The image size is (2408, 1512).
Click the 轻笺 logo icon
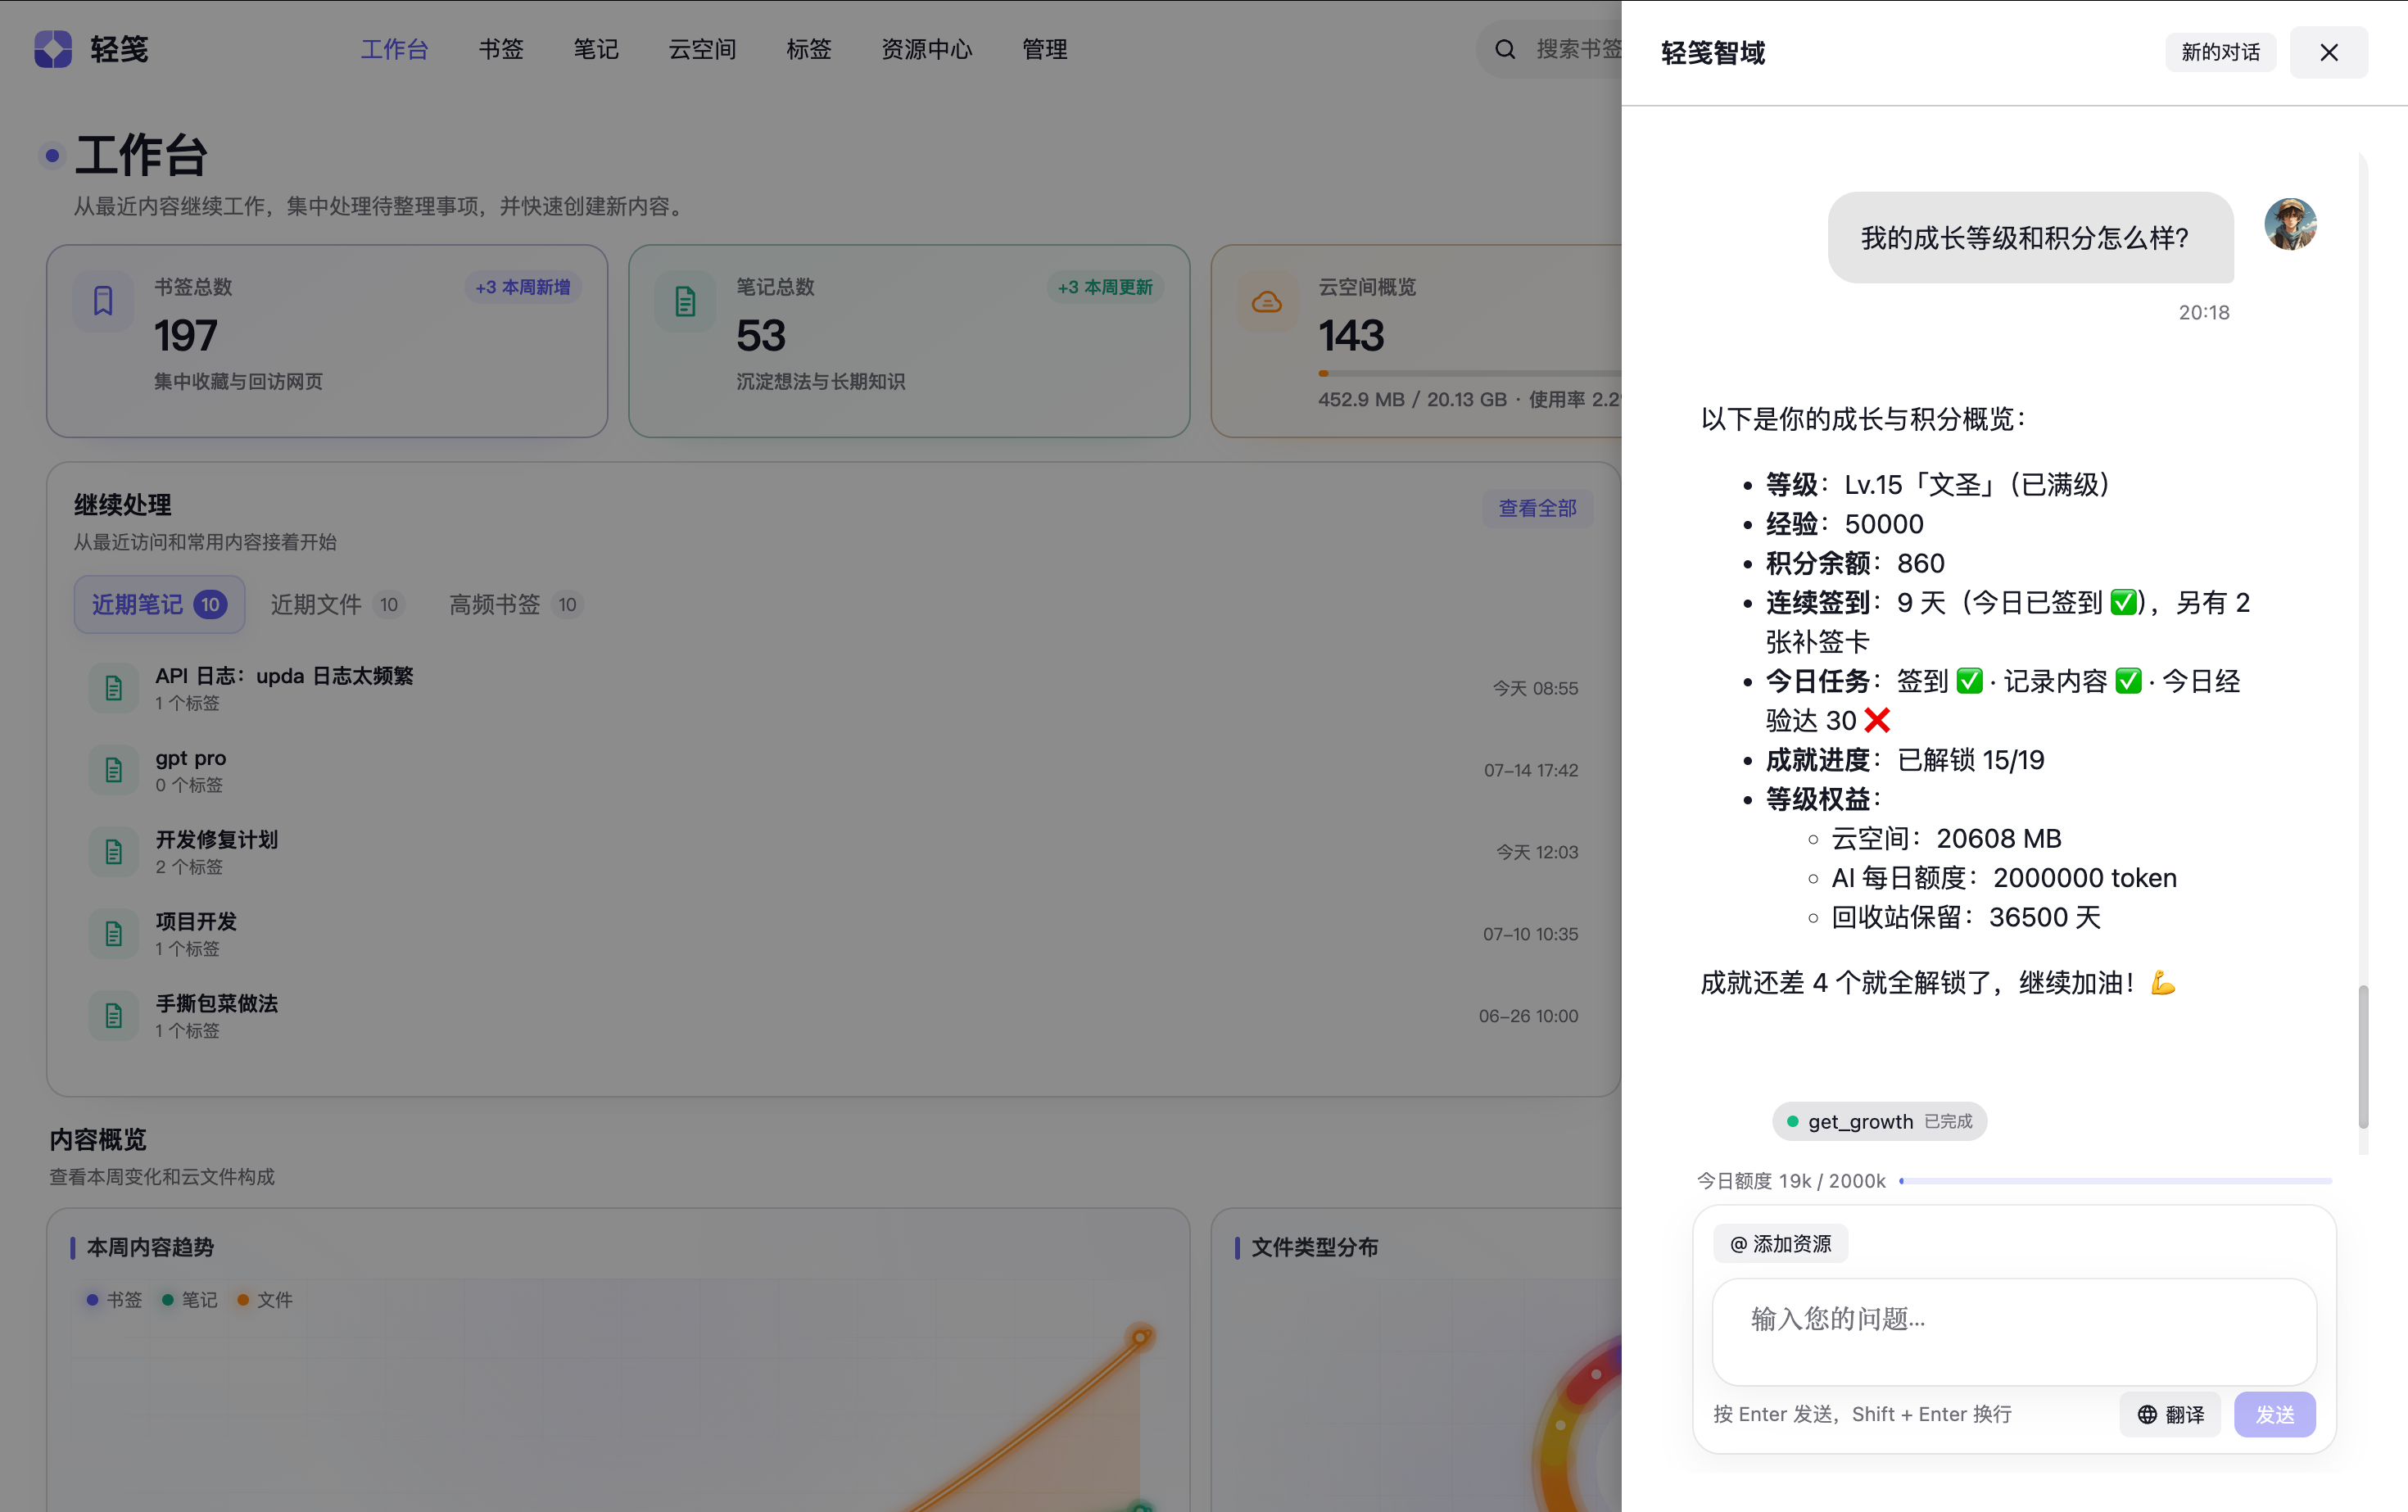tap(53, 49)
